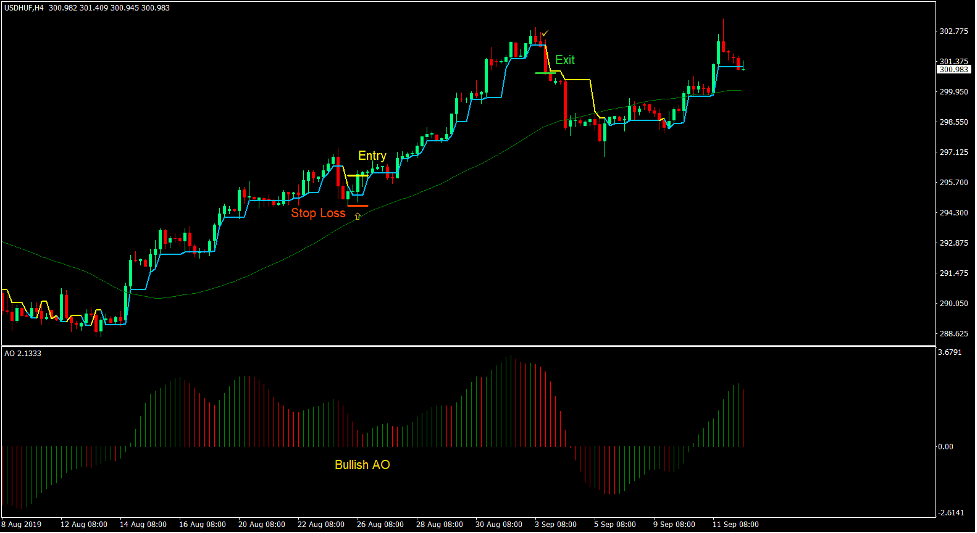Click the 302.775 price axis label
The width and height of the screenshot is (977, 533).
click(954, 31)
